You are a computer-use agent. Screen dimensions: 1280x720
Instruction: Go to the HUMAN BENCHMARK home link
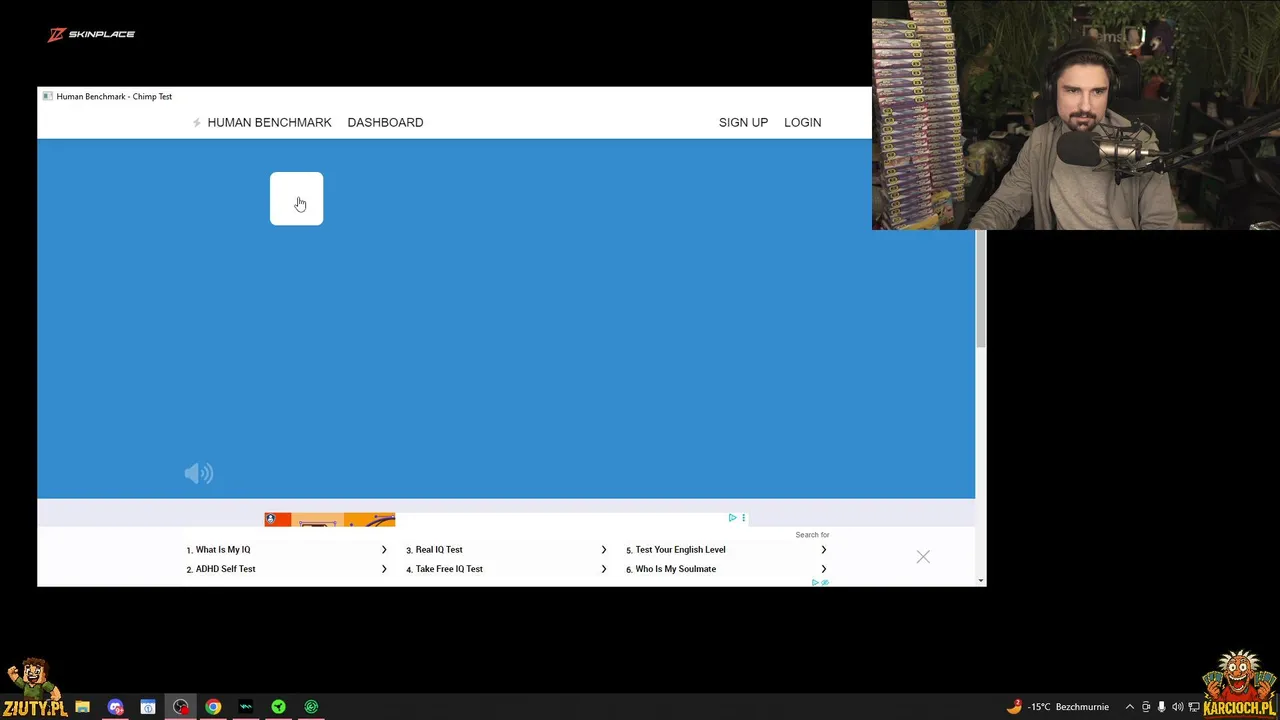pos(269,122)
